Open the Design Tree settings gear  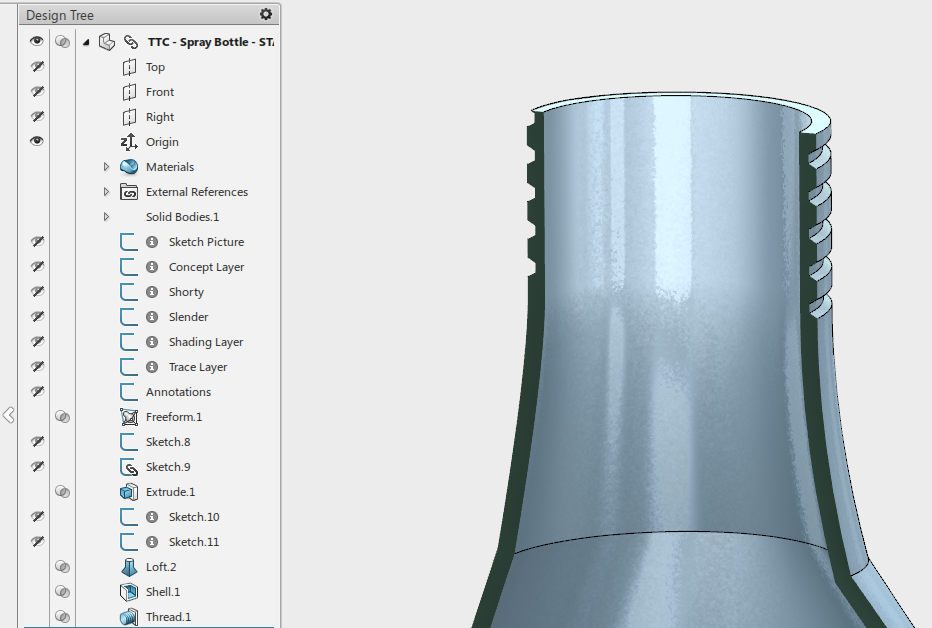tap(265, 14)
